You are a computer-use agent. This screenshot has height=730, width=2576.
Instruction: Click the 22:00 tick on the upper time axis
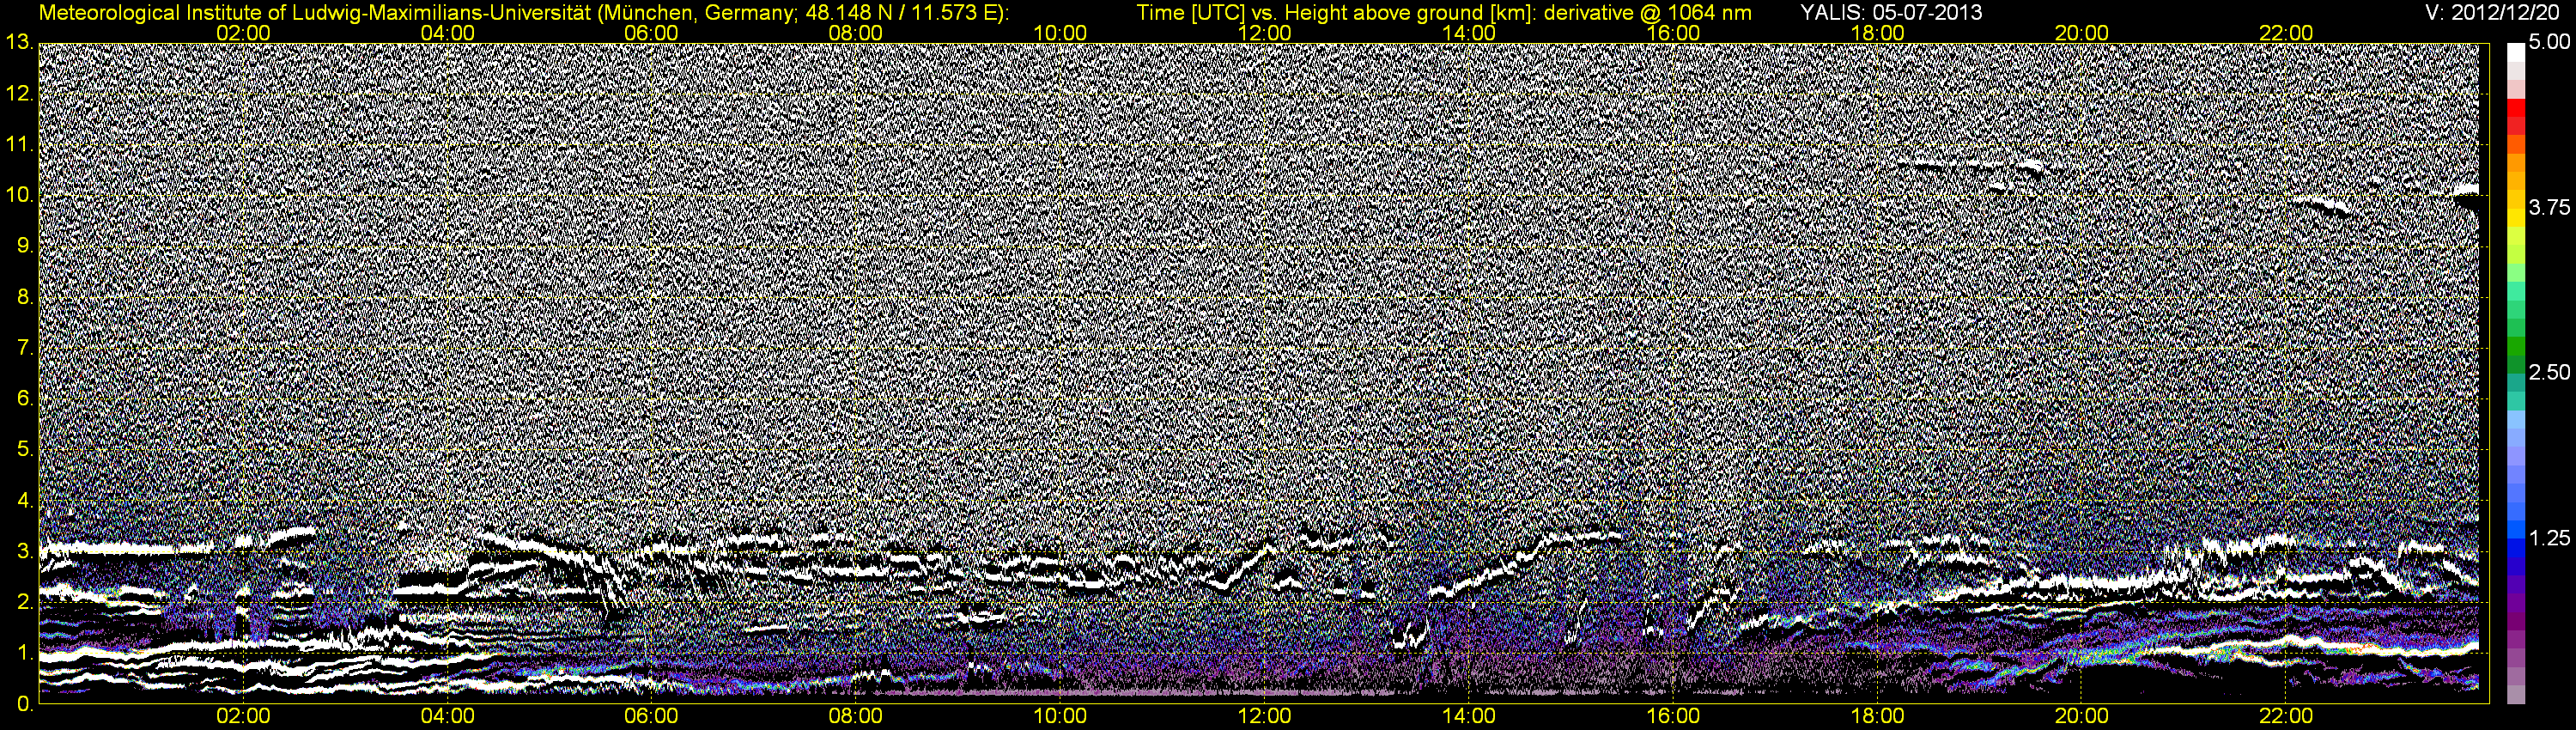(x=2286, y=33)
